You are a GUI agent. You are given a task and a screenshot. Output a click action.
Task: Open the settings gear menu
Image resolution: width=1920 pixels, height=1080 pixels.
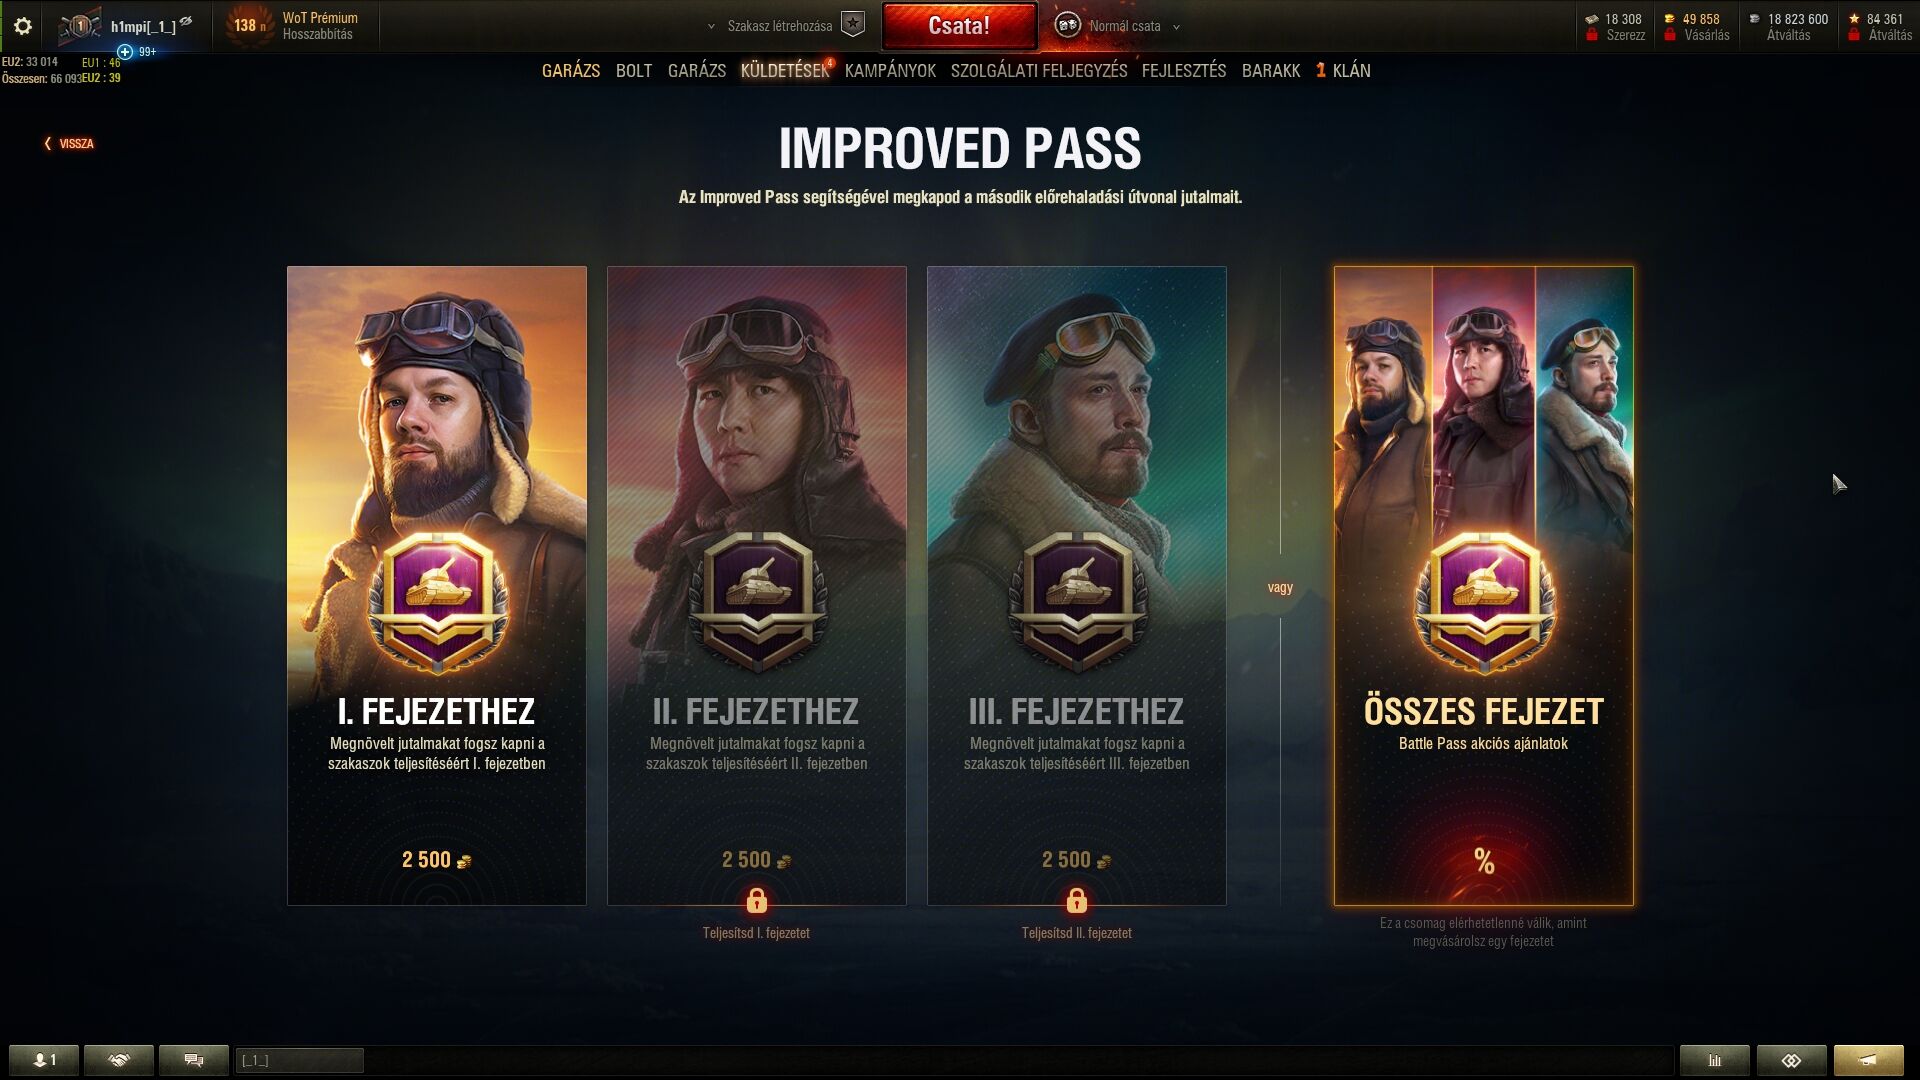coord(22,26)
